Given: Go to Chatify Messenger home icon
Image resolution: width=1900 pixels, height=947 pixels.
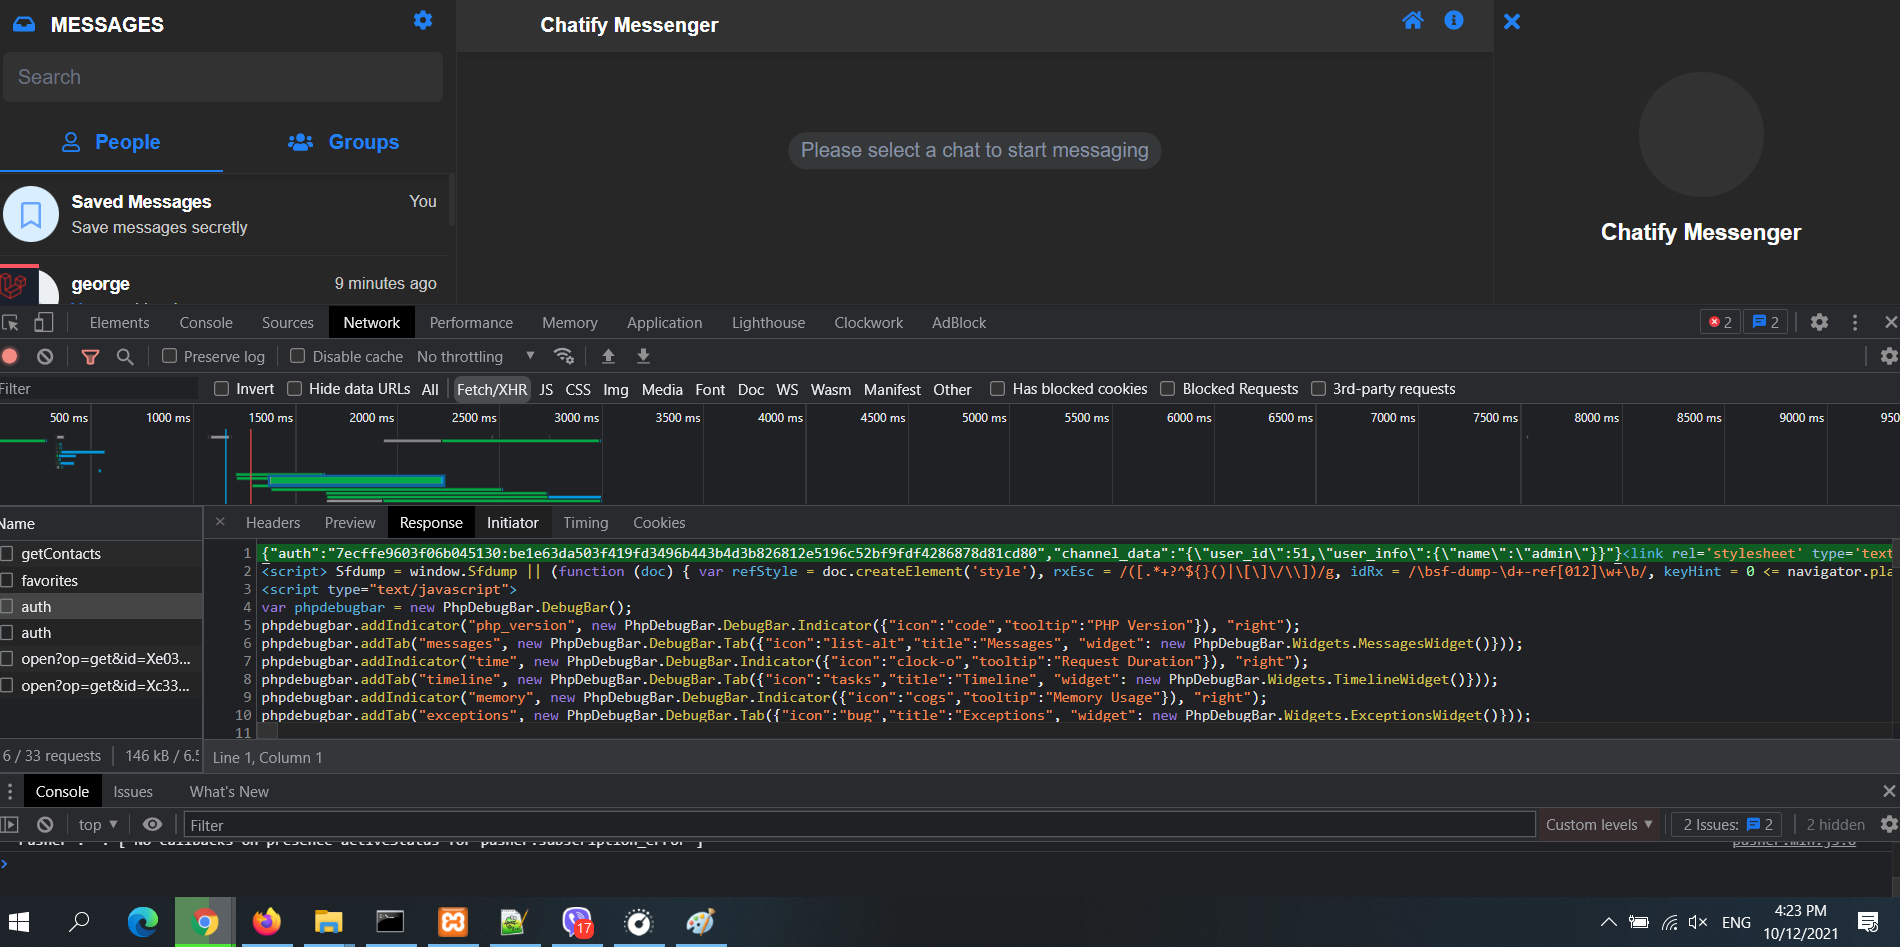Looking at the screenshot, I should (x=1412, y=20).
